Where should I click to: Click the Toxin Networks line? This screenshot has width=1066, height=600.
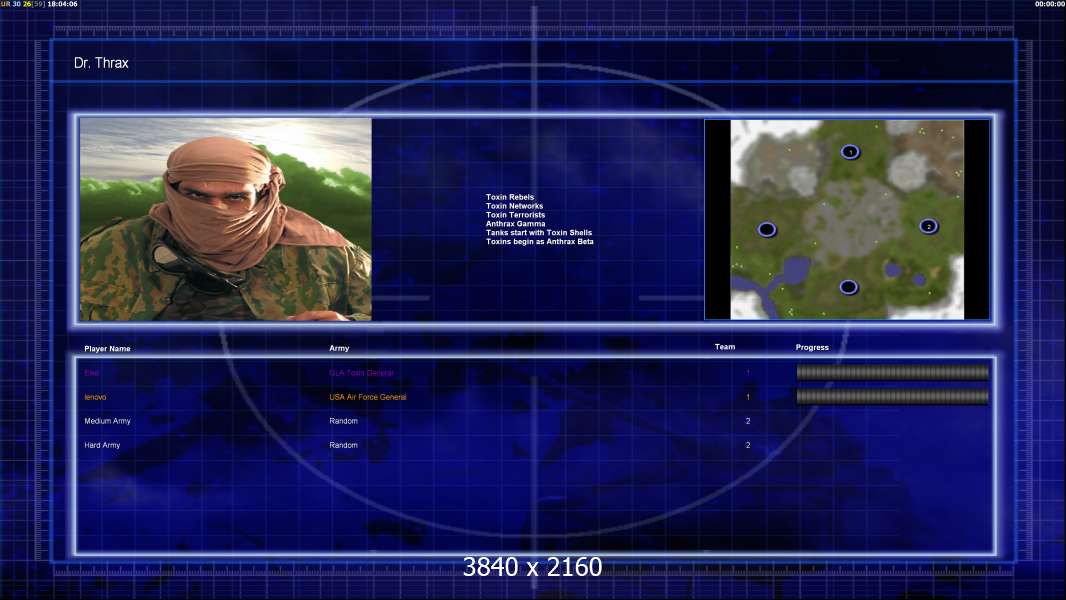pos(515,206)
